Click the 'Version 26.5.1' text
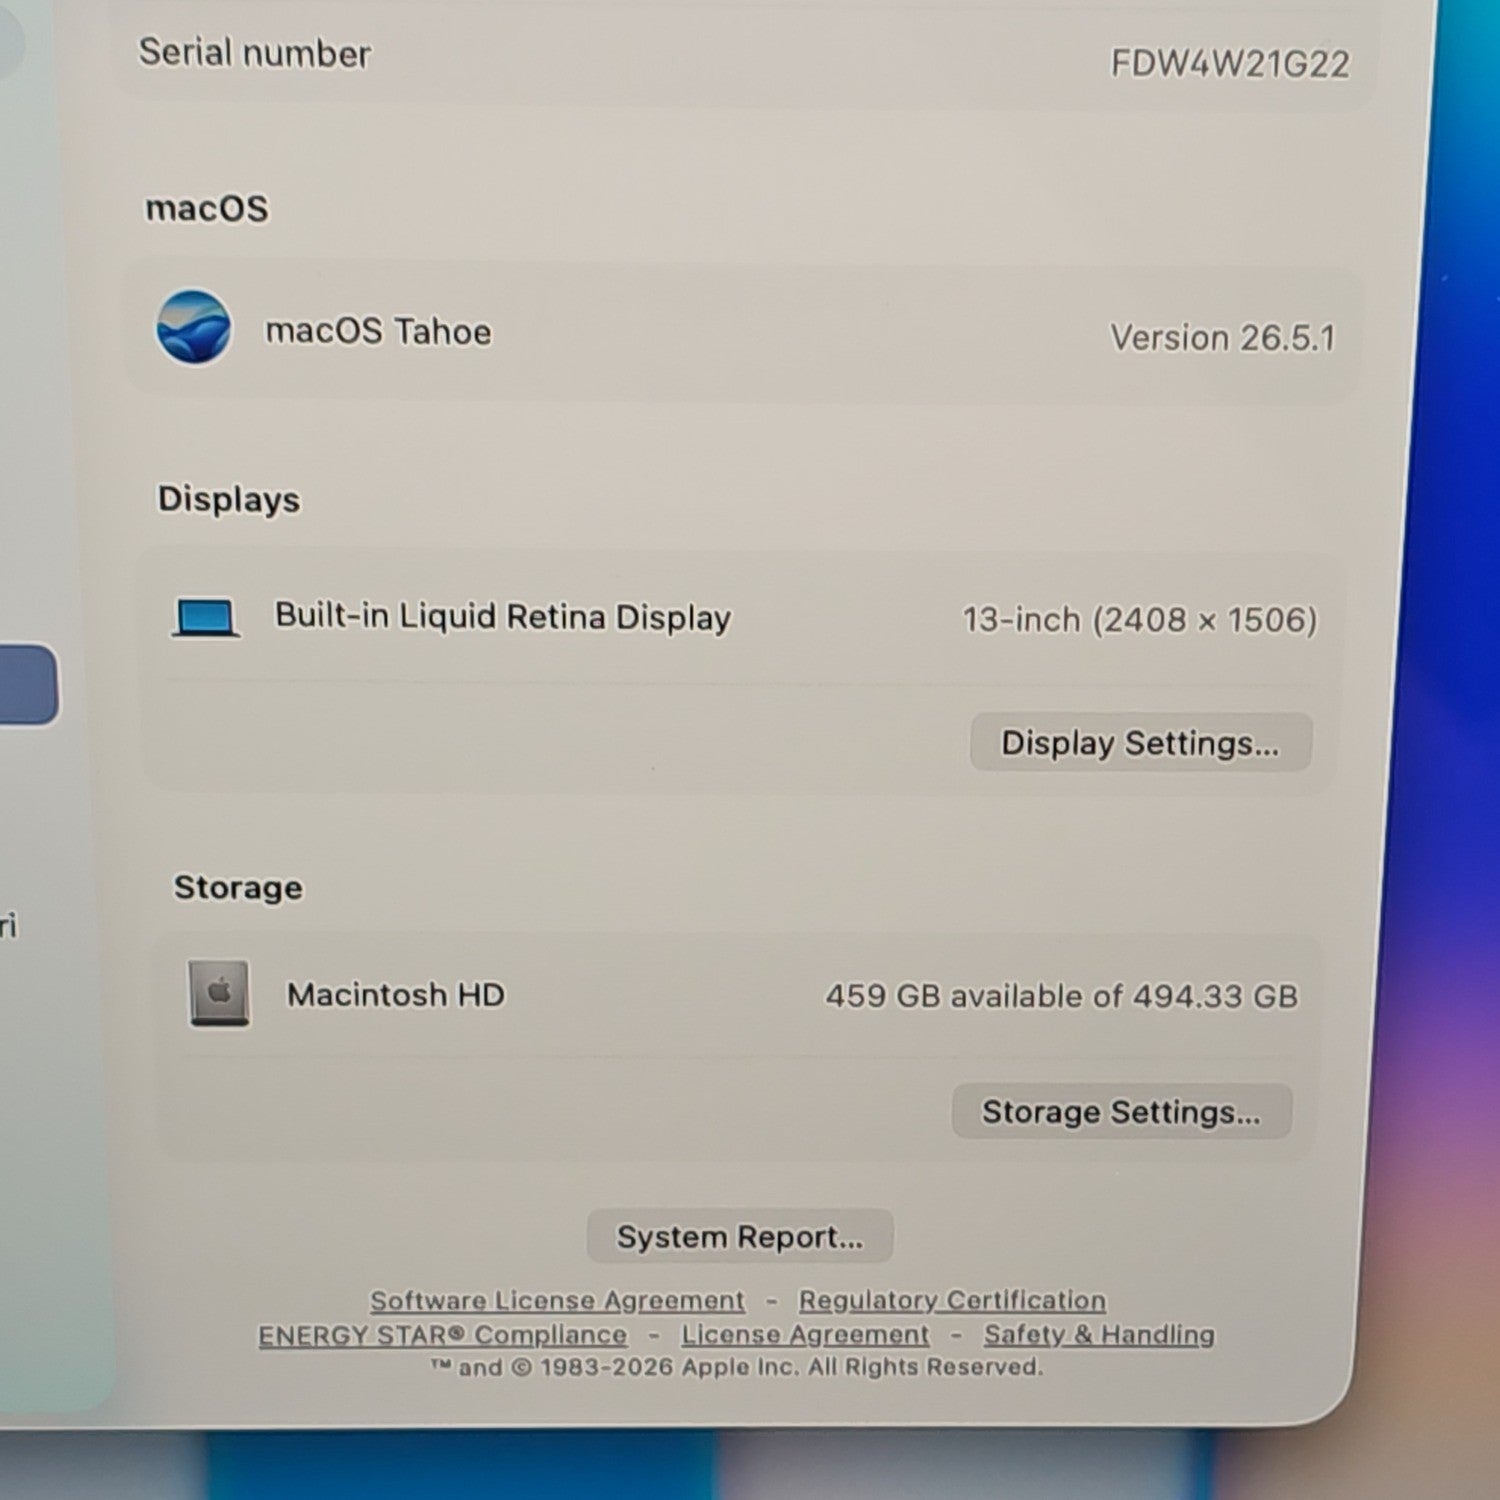Screen dimensions: 1500x1500 (x=1223, y=338)
